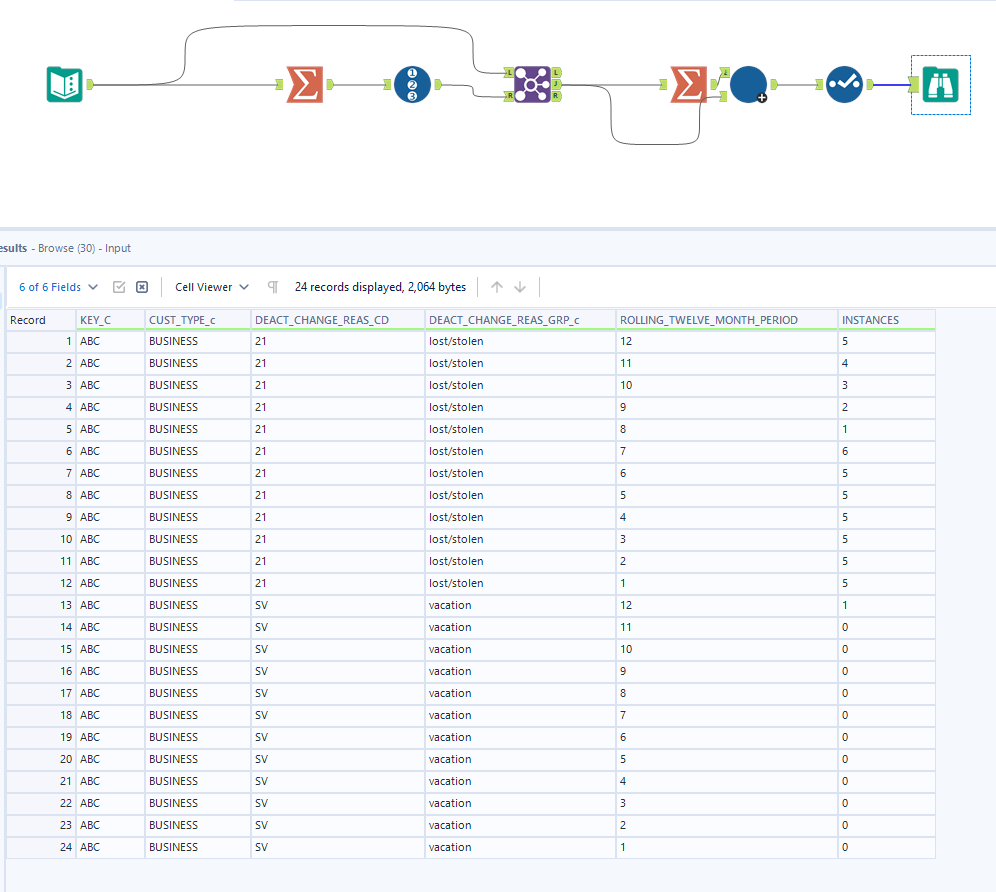The image size is (996, 892).
Task: Click the J output anchor of the Join tool
Action: [558, 84]
